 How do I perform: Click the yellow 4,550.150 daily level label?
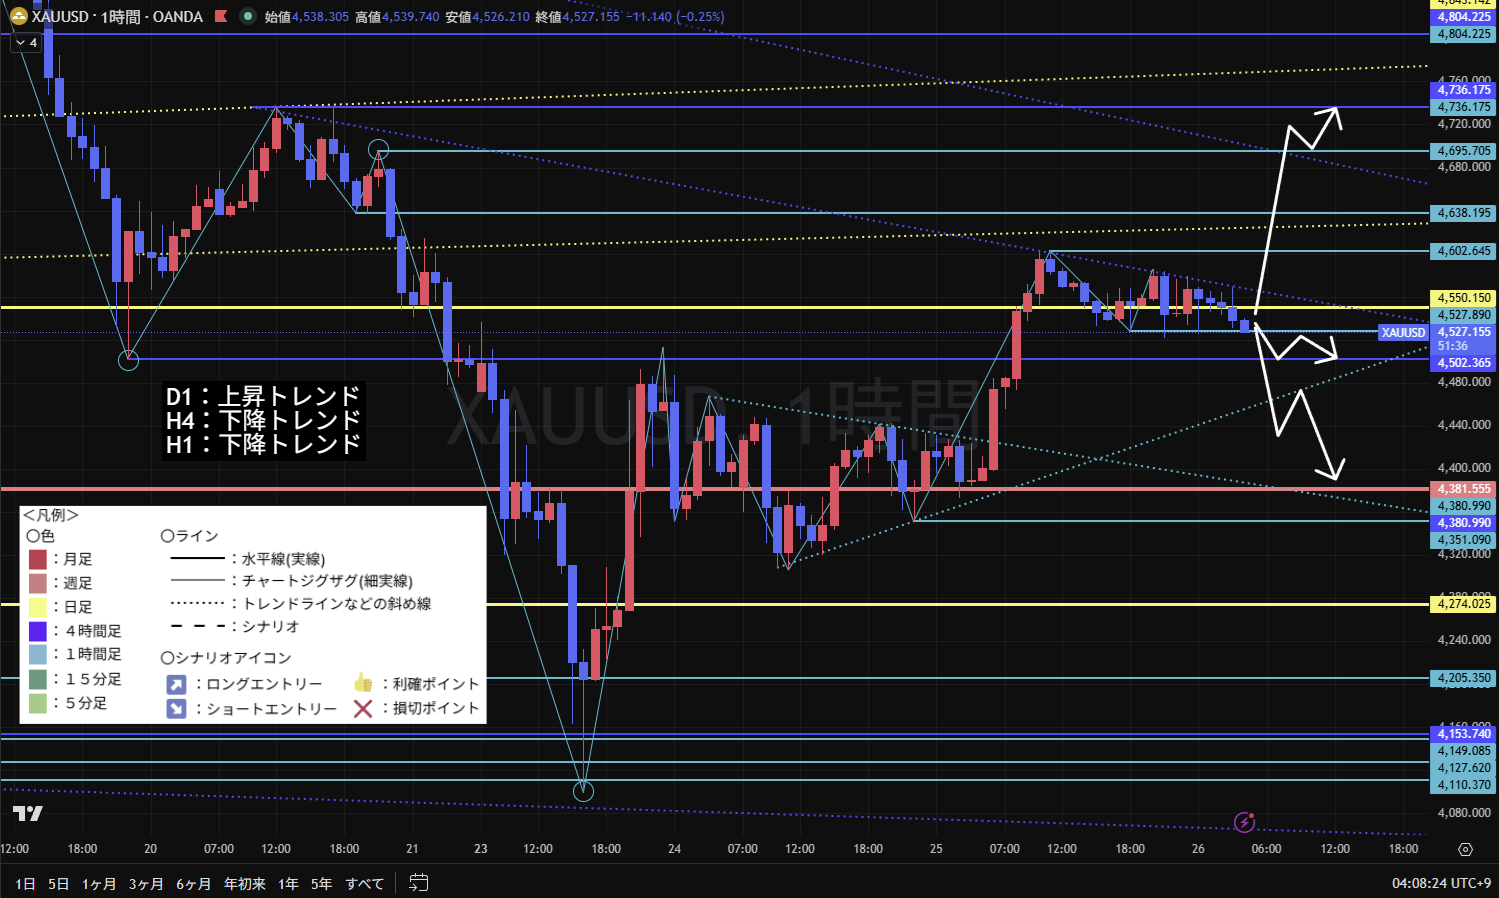pyautogui.click(x=1463, y=298)
